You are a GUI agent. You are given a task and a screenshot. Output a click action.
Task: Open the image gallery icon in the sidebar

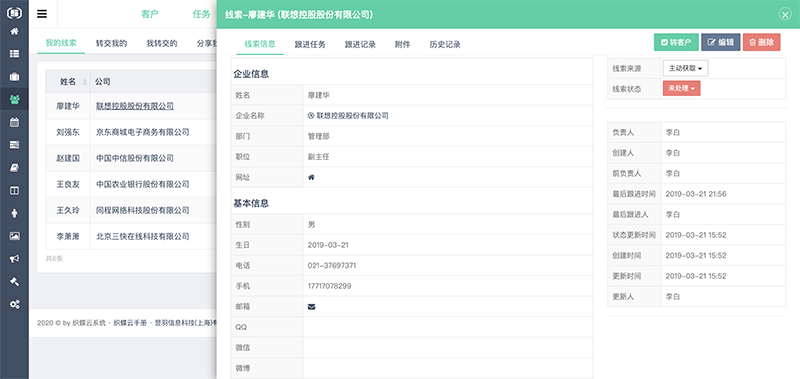click(14, 236)
